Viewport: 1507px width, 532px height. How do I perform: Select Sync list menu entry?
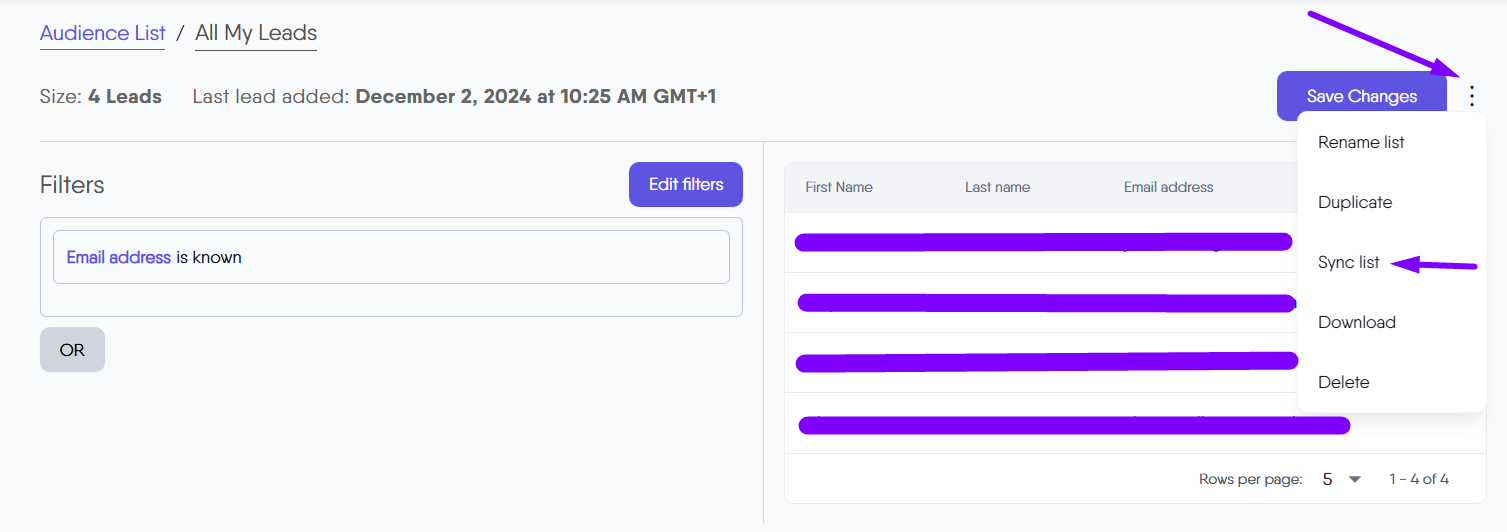(1348, 262)
